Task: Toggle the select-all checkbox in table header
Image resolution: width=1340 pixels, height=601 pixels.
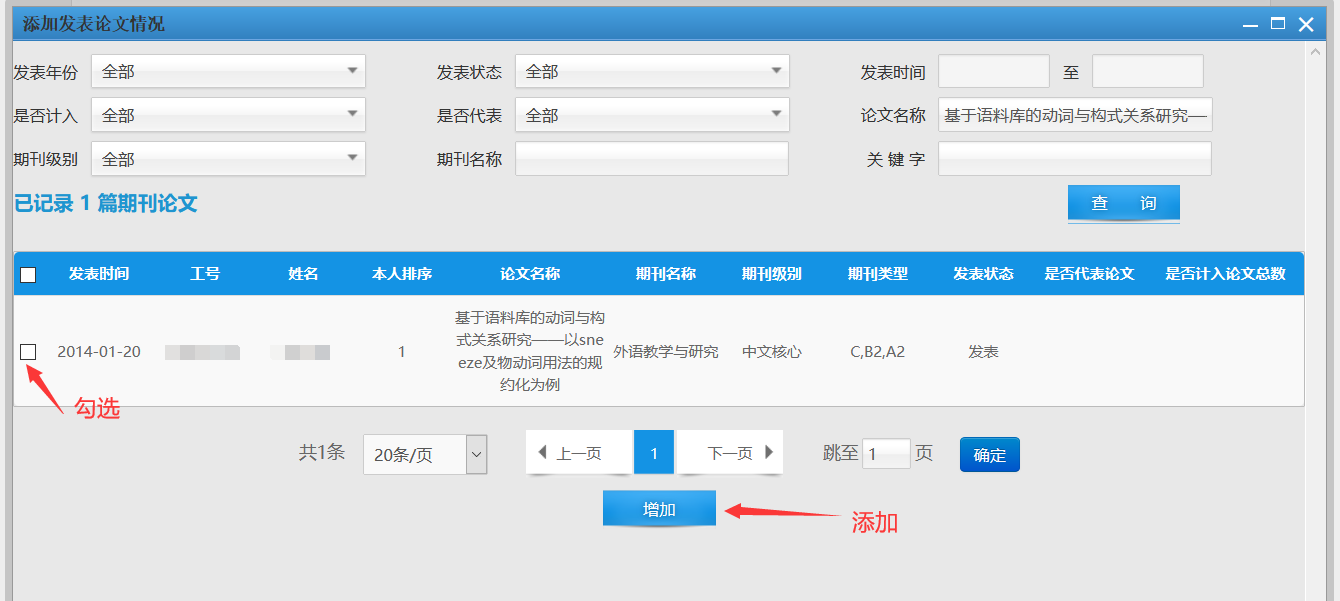Action: (28, 275)
